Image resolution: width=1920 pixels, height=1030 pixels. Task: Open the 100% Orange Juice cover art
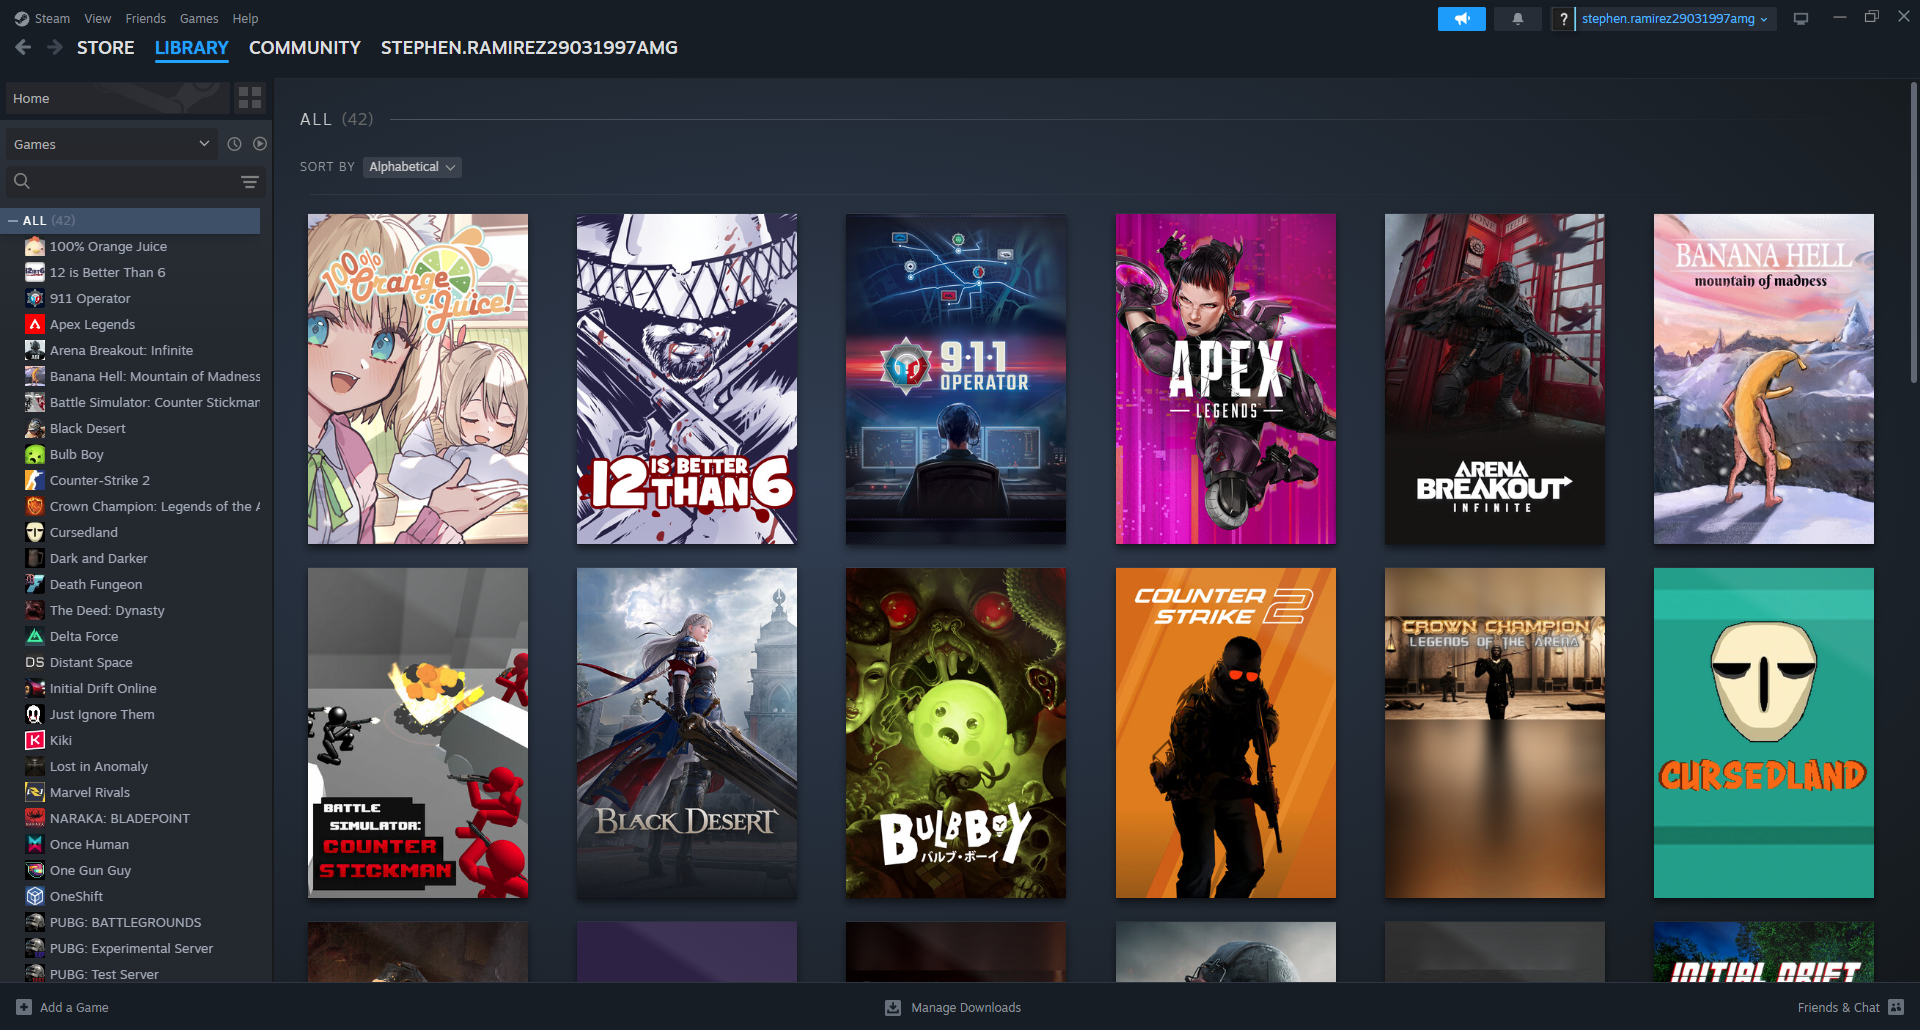418,378
